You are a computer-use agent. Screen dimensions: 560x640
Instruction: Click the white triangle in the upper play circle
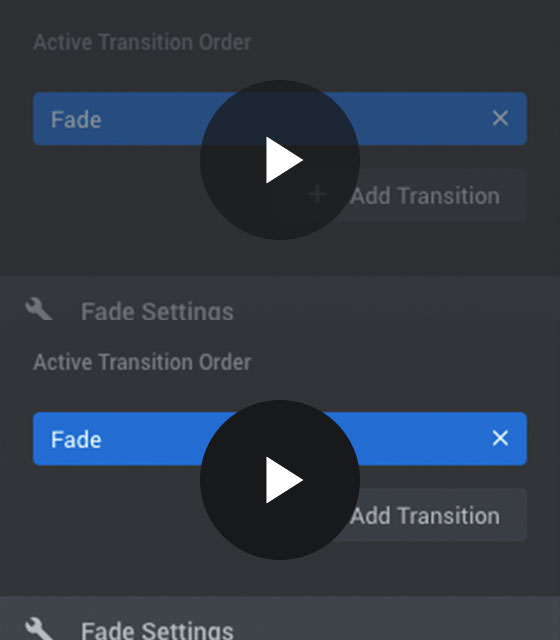[x=284, y=160]
